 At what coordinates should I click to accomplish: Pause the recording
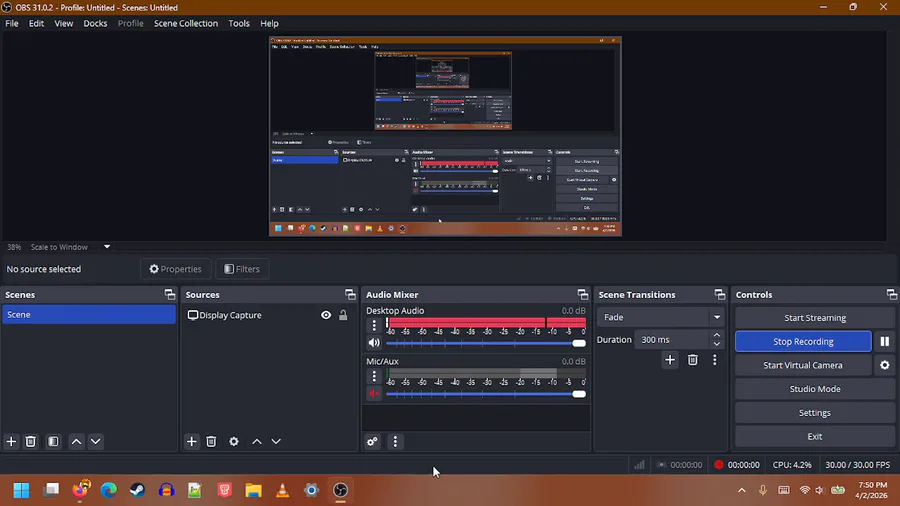tap(885, 341)
